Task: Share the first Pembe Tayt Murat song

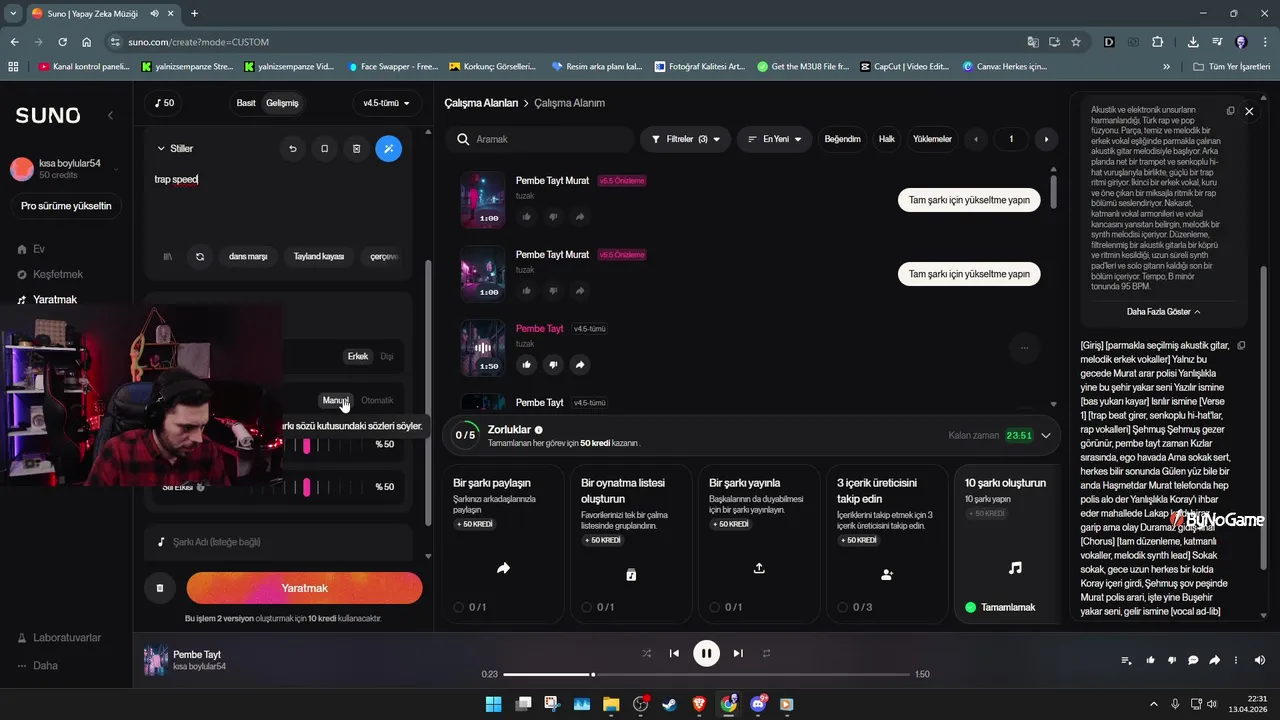Action: (580, 216)
